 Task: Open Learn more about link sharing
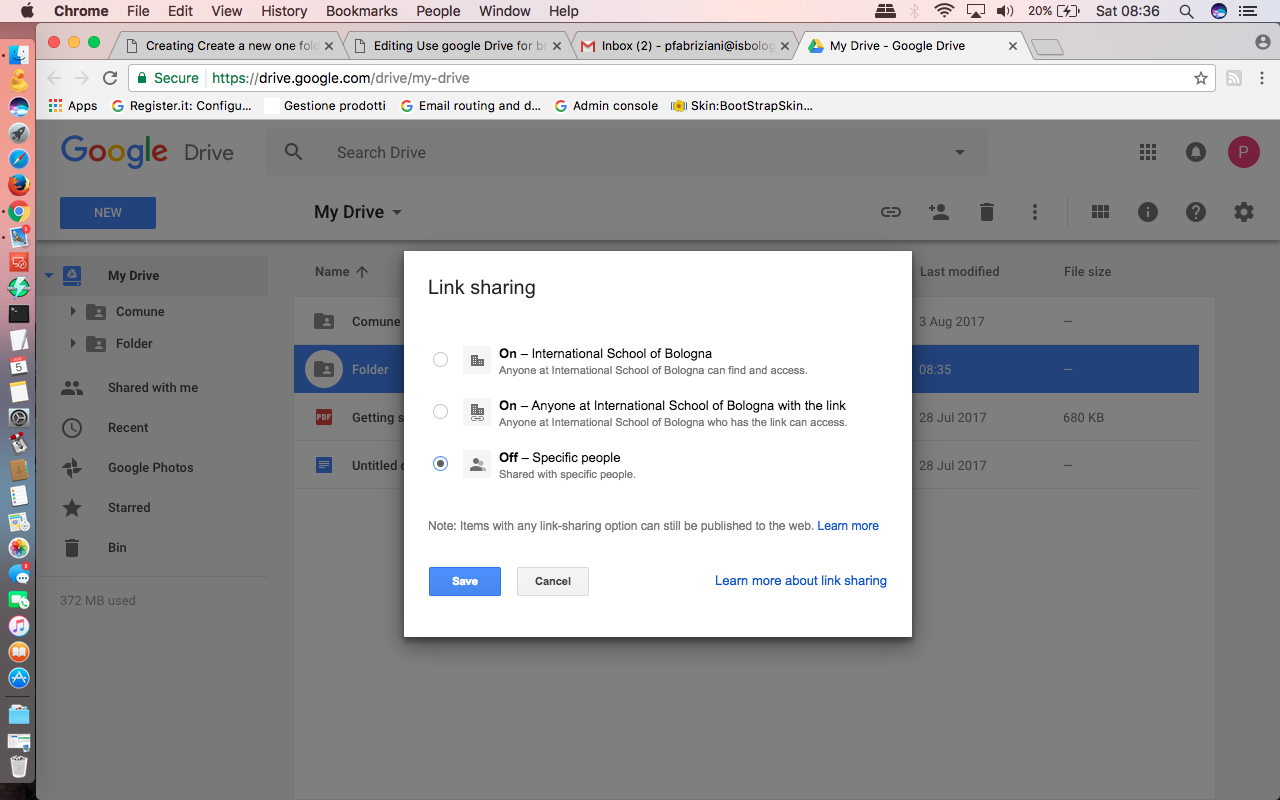(801, 580)
